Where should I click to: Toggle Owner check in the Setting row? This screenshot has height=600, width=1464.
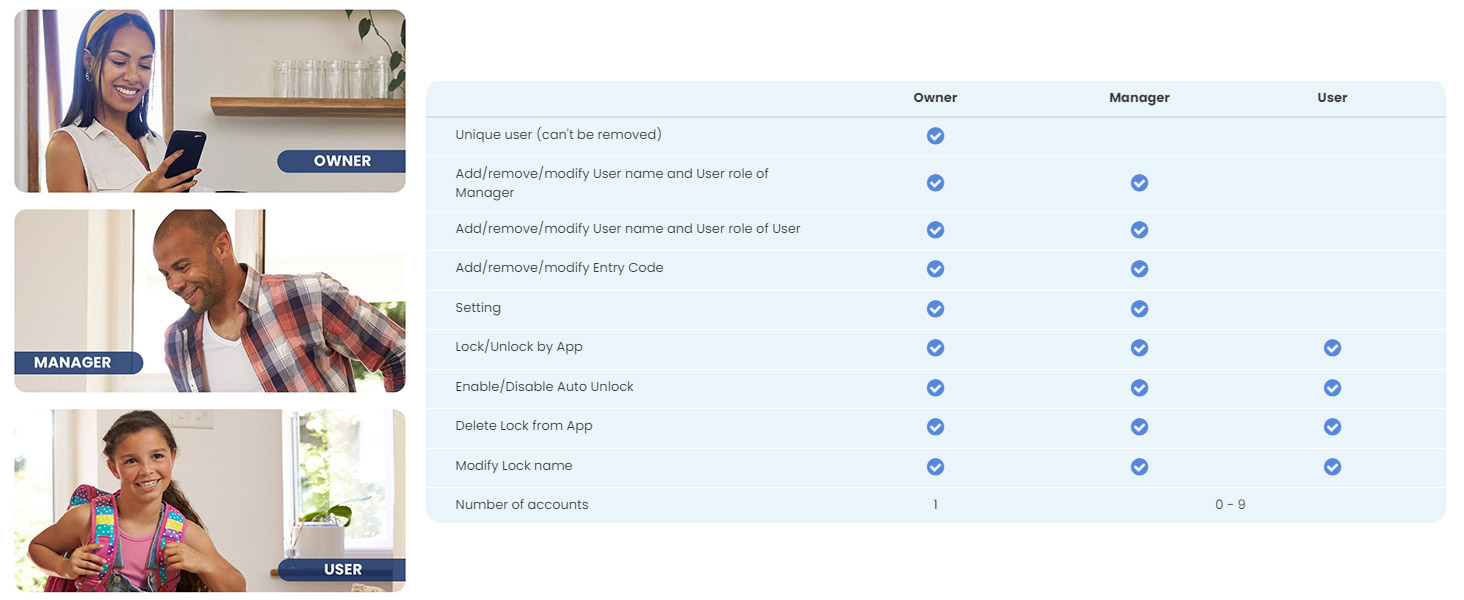click(x=935, y=309)
